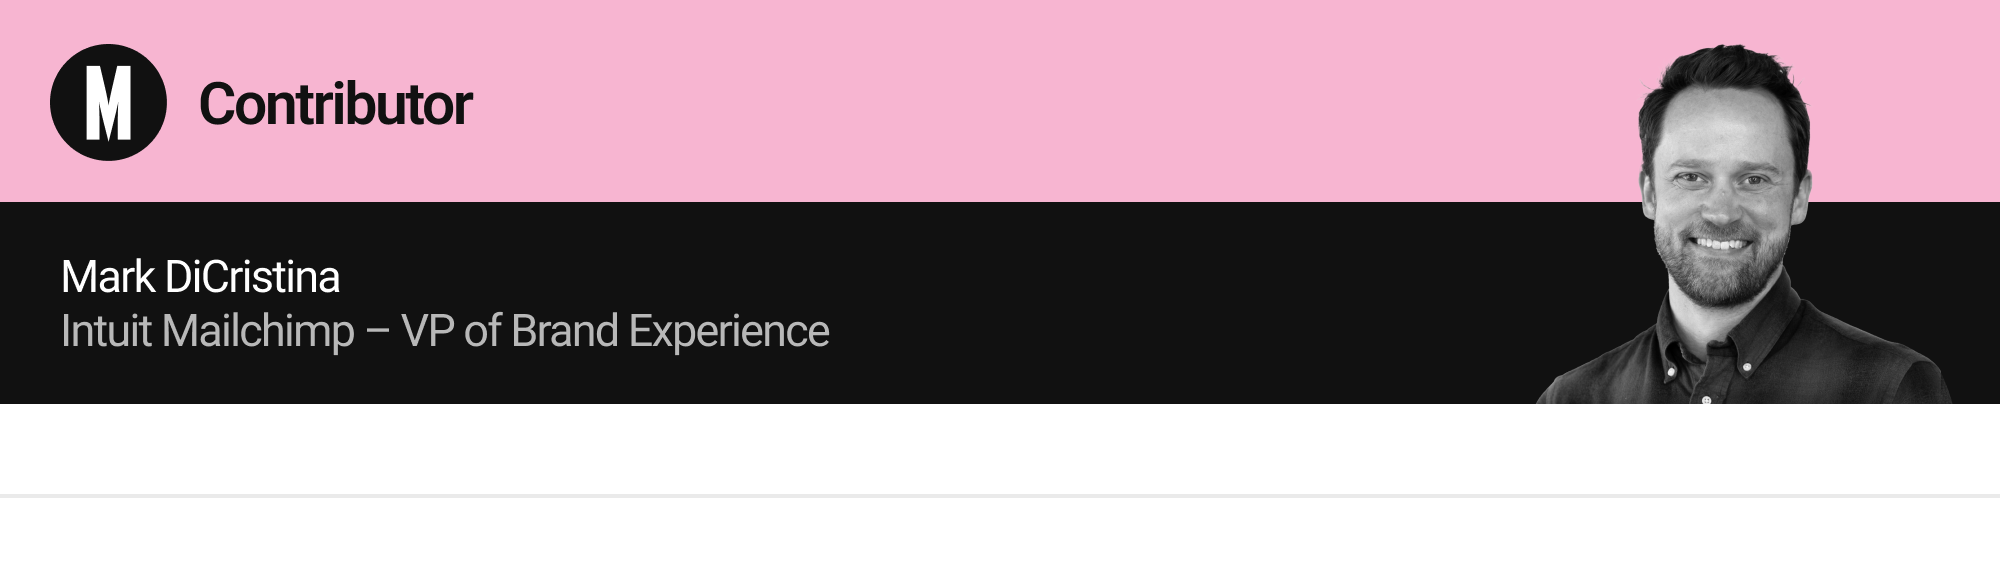Viewport: 2000px width, 568px height.
Task: Click the surname DiCristina
Action: tap(252, 277)
